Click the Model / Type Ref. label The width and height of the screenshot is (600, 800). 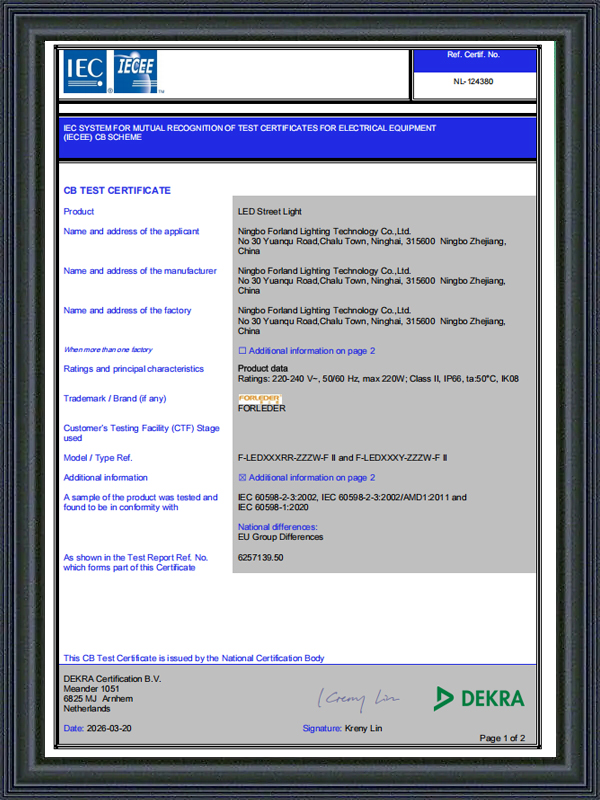pos(98,458)
